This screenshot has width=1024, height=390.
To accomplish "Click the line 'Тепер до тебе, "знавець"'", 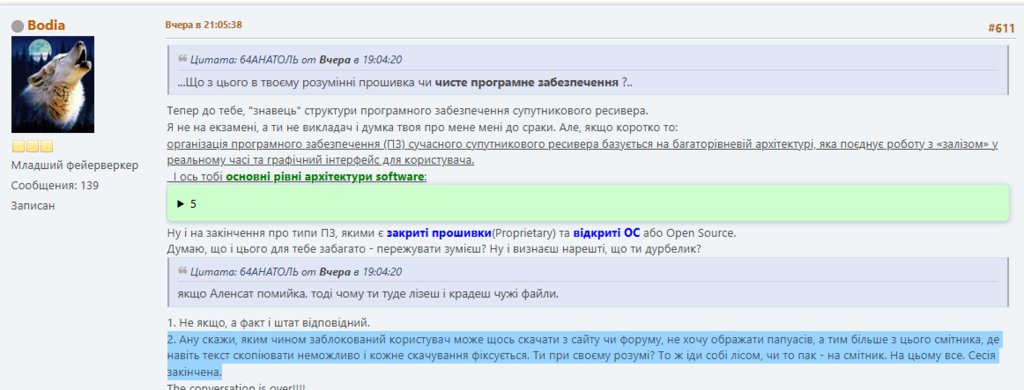I will point(407,111).
